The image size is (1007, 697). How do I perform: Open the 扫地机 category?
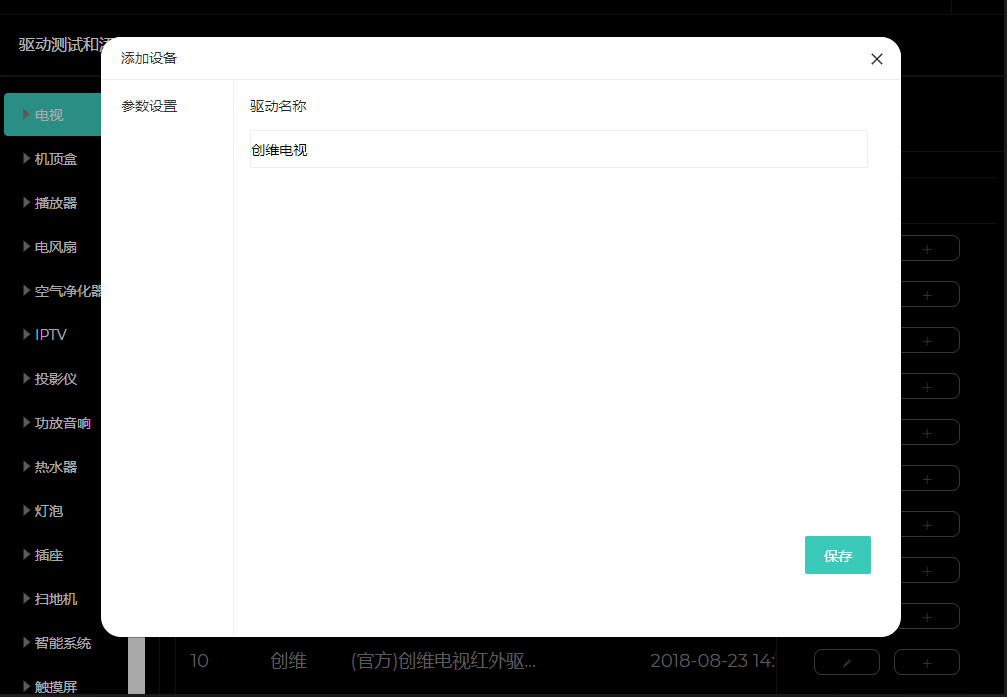(x=56, y=599)
